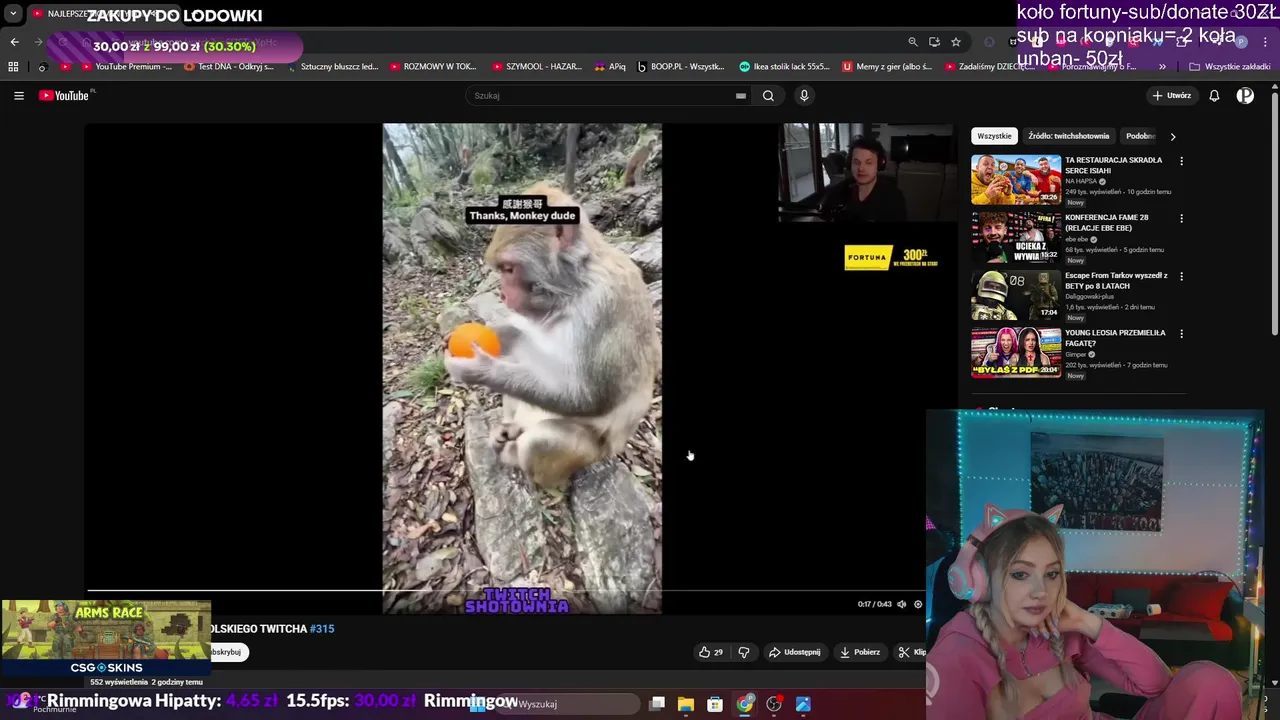Open BOOP.PL bookmark
The image size is (1280, 720).
point(681,67)
